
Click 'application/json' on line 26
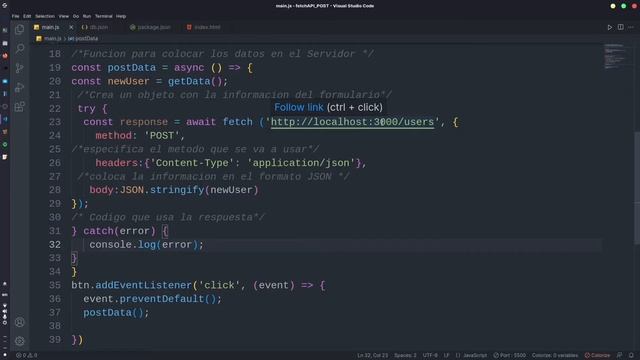pyautogui.click(x=301, y=163)
